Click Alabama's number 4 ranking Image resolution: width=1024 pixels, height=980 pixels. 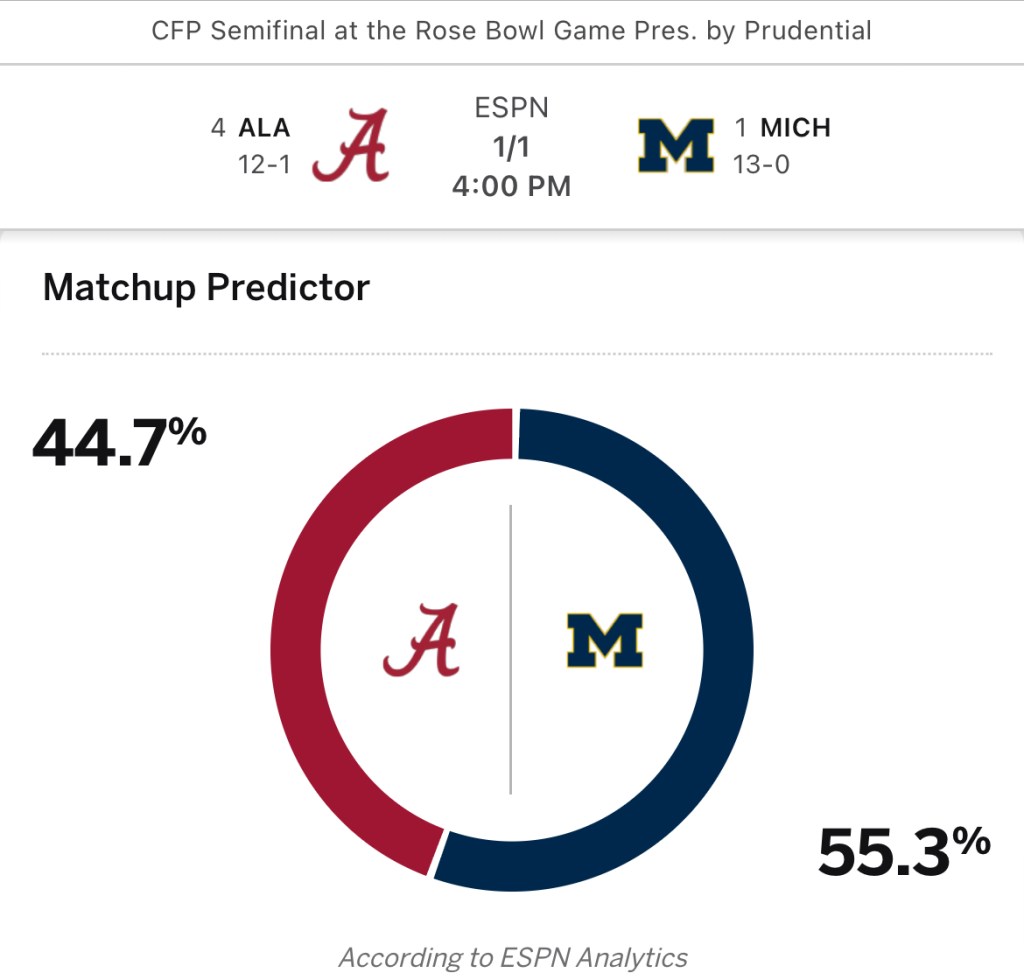pyautogui.click(x=218, y=128)
